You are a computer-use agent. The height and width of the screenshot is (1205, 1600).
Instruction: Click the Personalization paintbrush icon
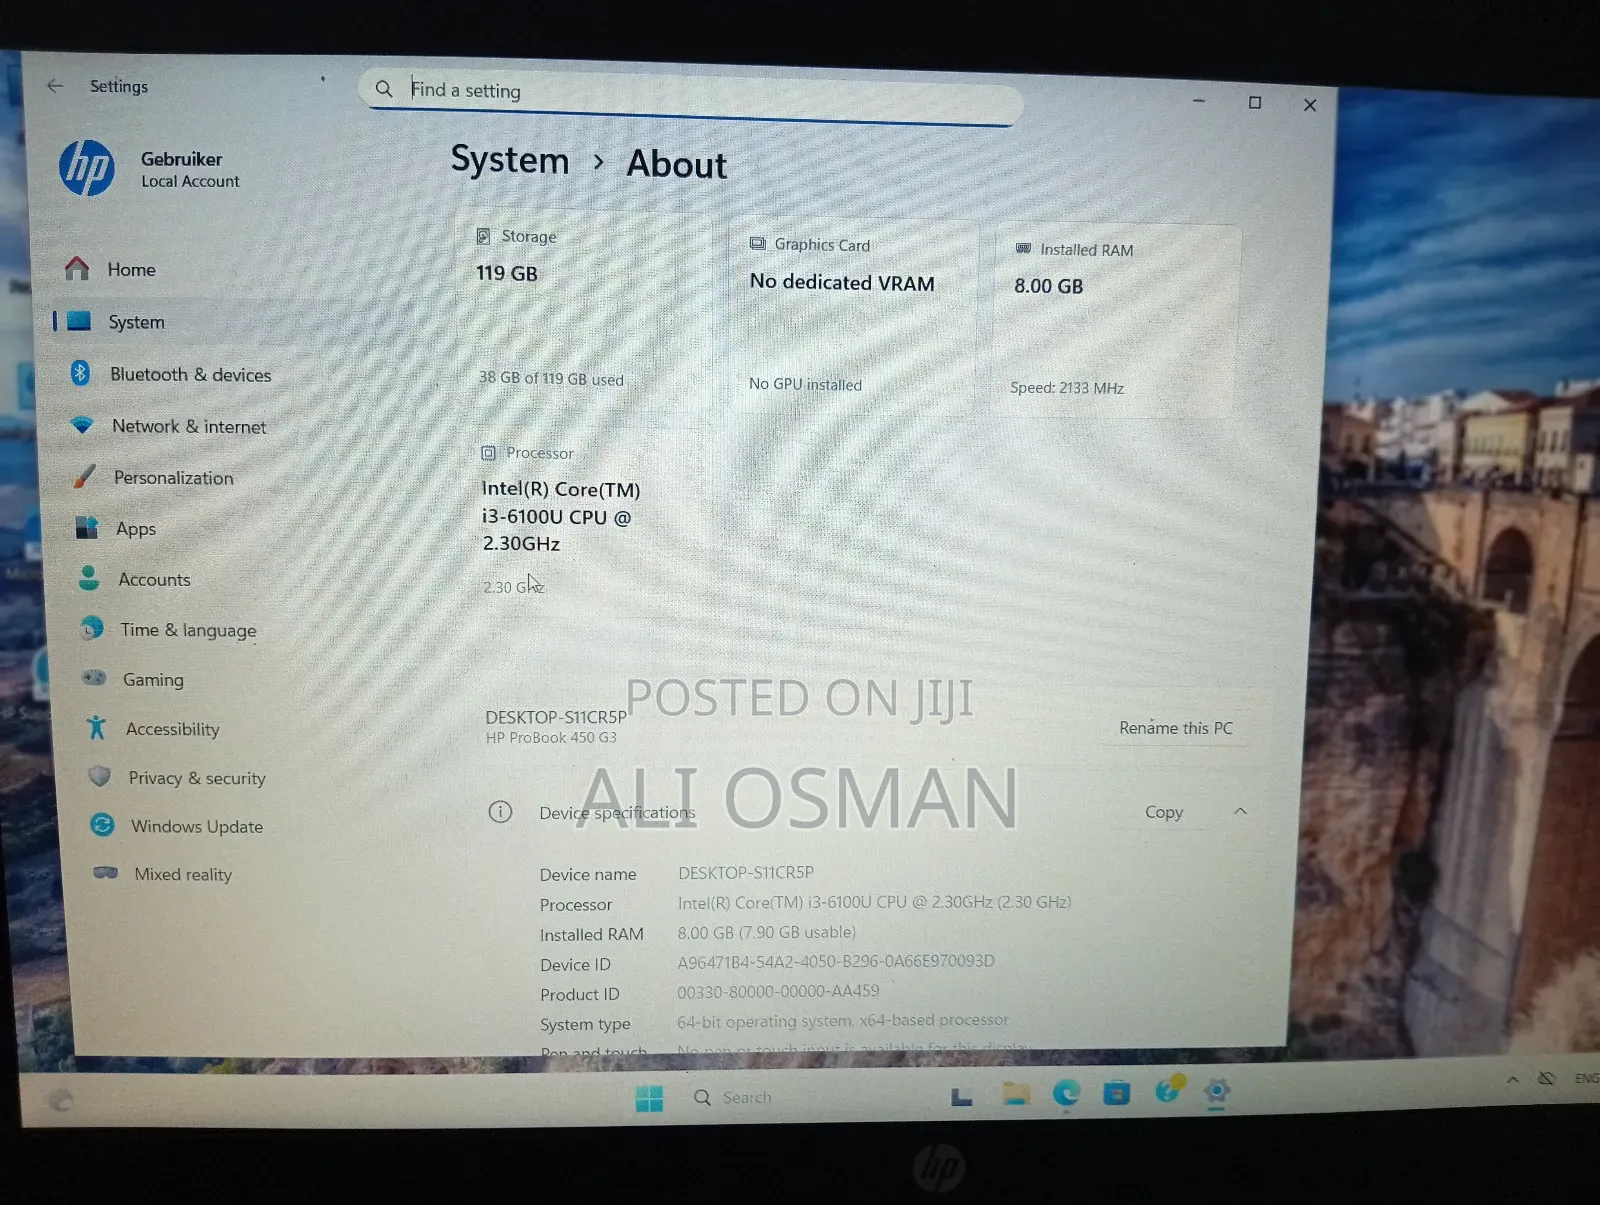click(85, 476)
